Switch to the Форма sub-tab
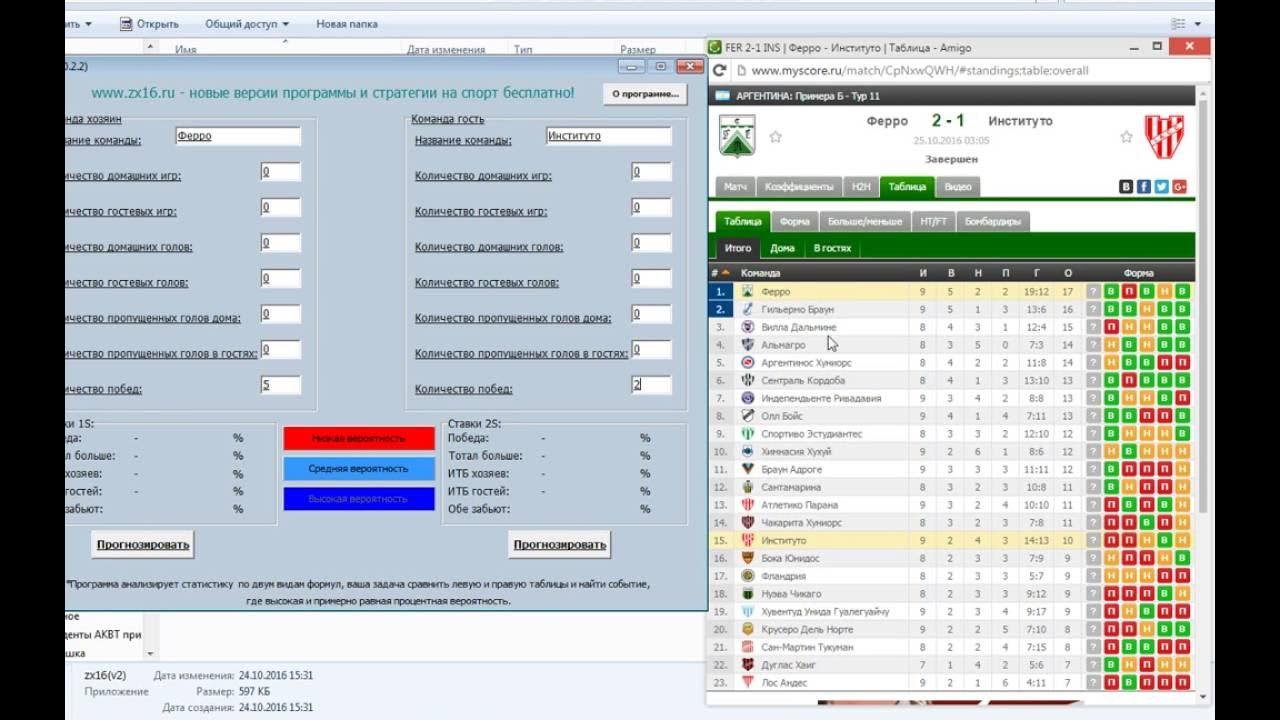 [x=794, y=222]
